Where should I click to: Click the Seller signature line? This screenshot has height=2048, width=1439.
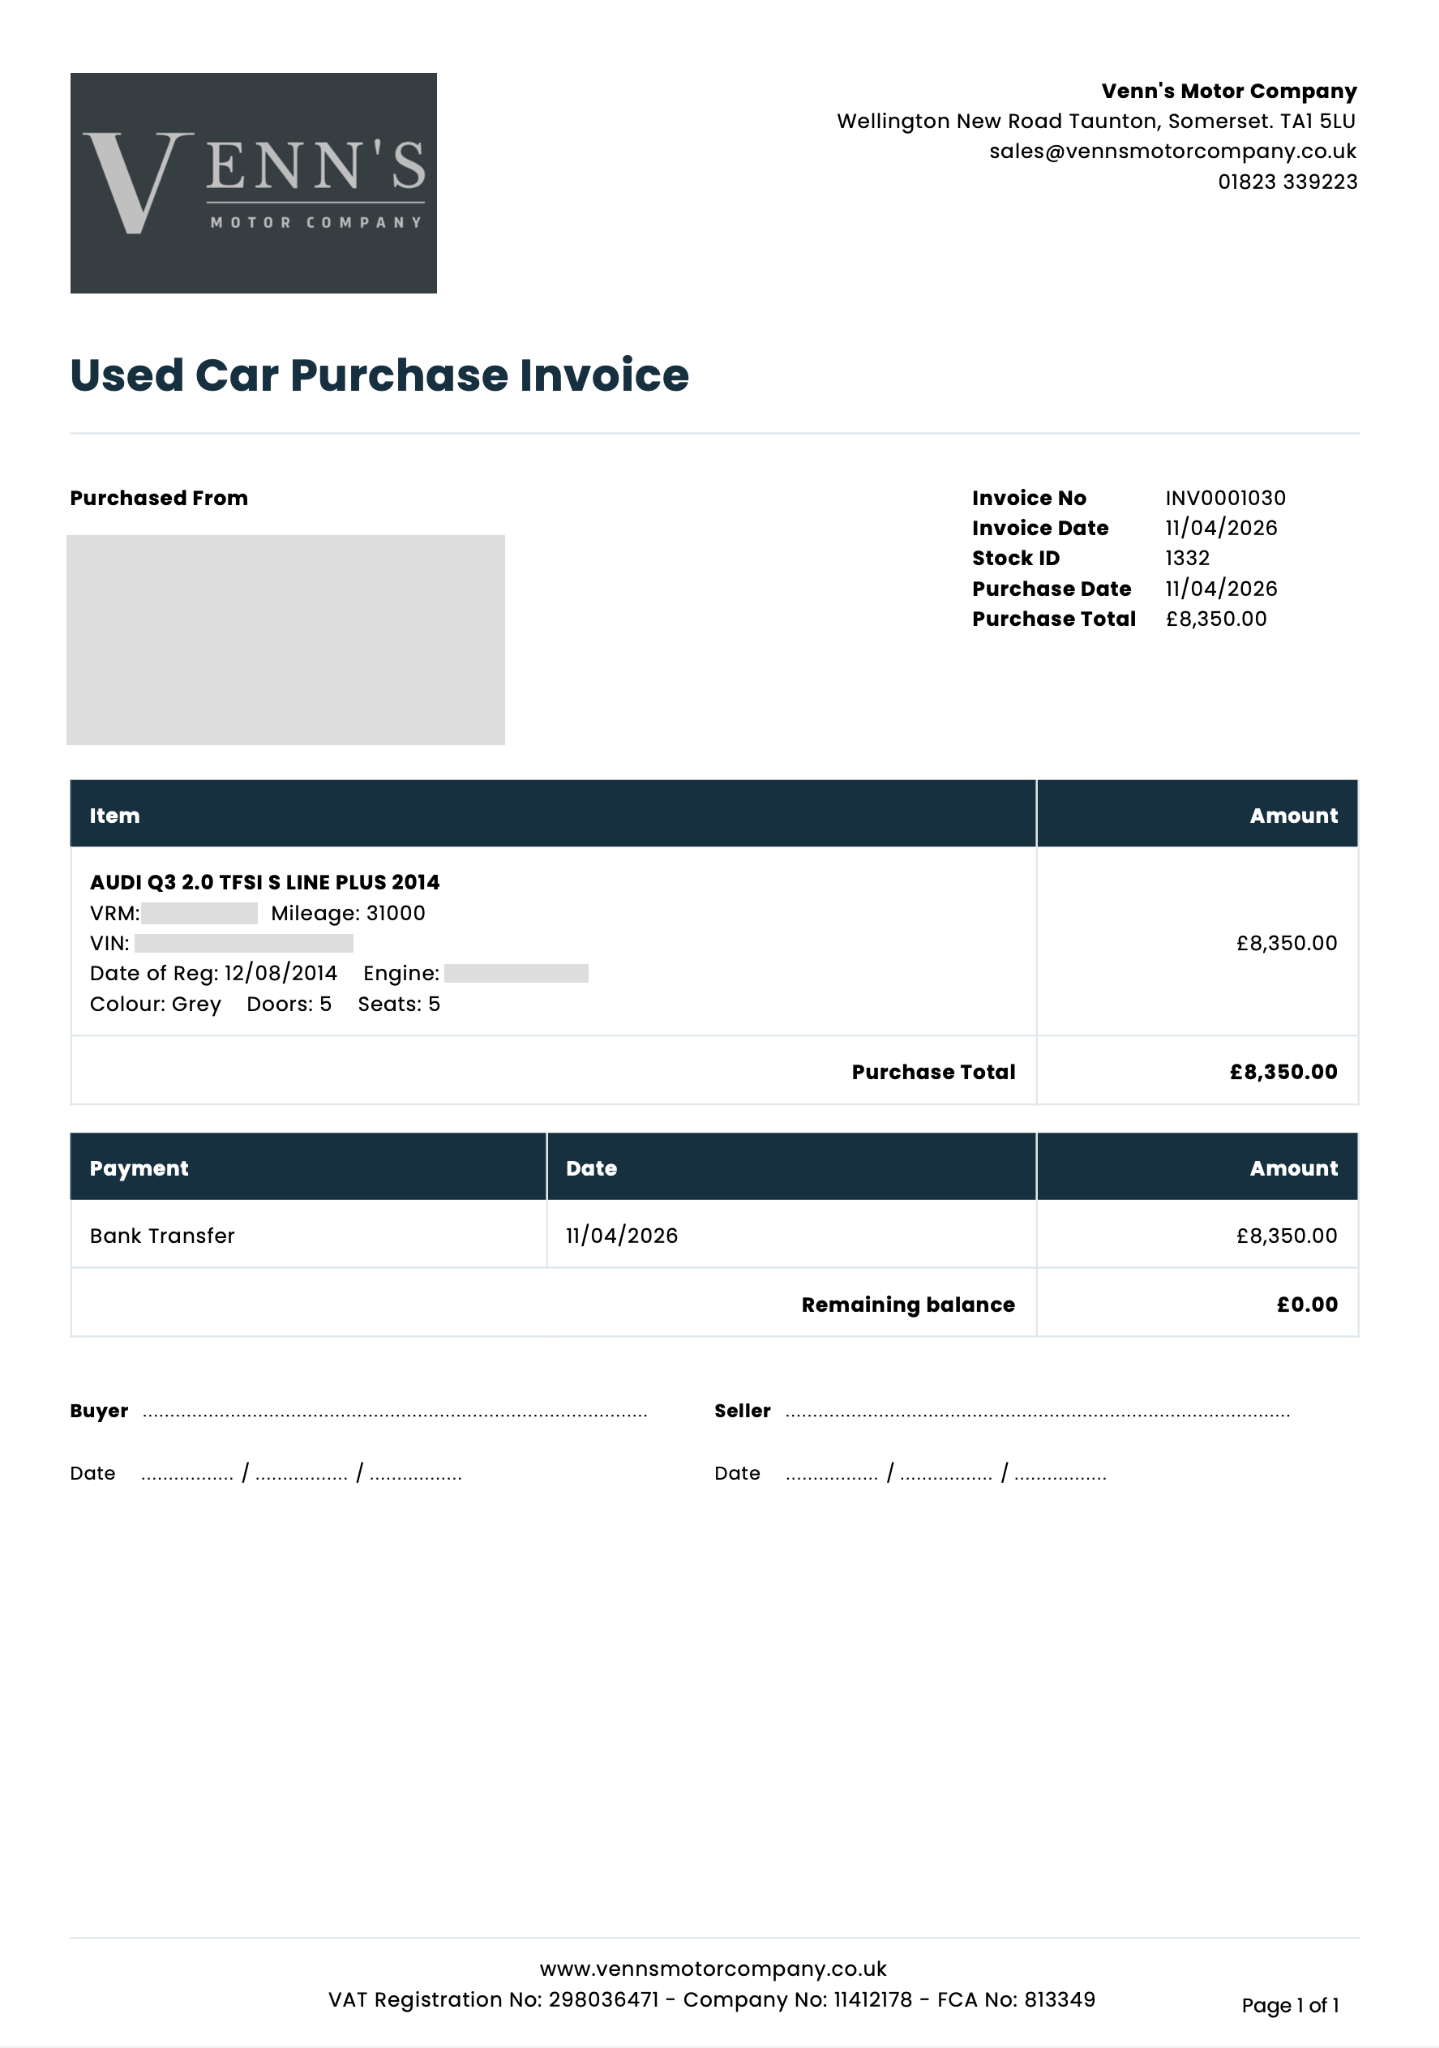(1038, 1415)
